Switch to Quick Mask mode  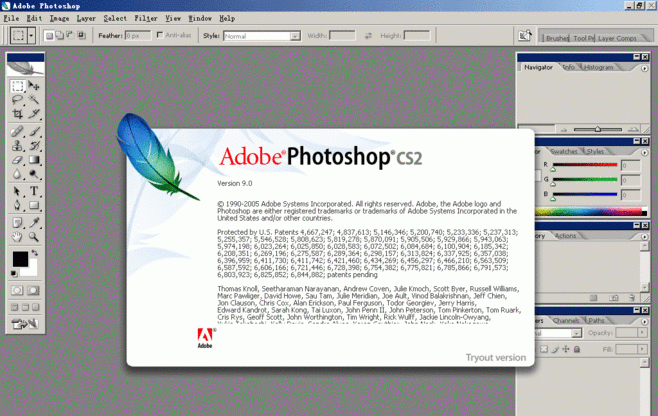click(33, 290)
